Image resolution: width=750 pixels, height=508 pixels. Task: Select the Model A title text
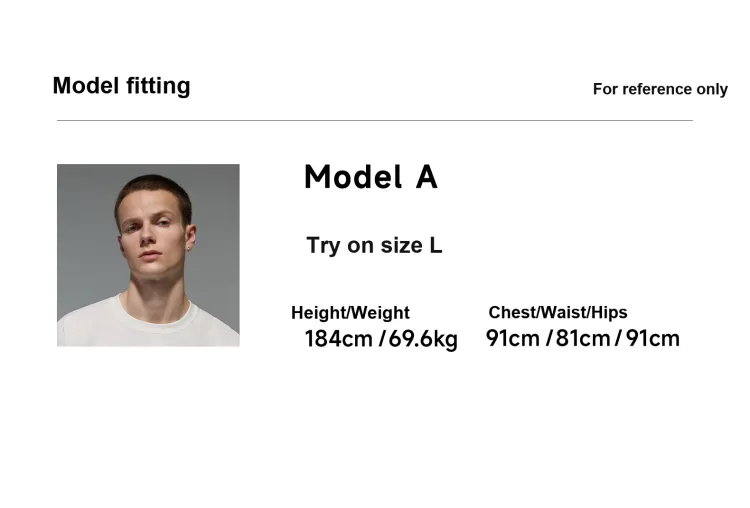(x=371, y=177)
